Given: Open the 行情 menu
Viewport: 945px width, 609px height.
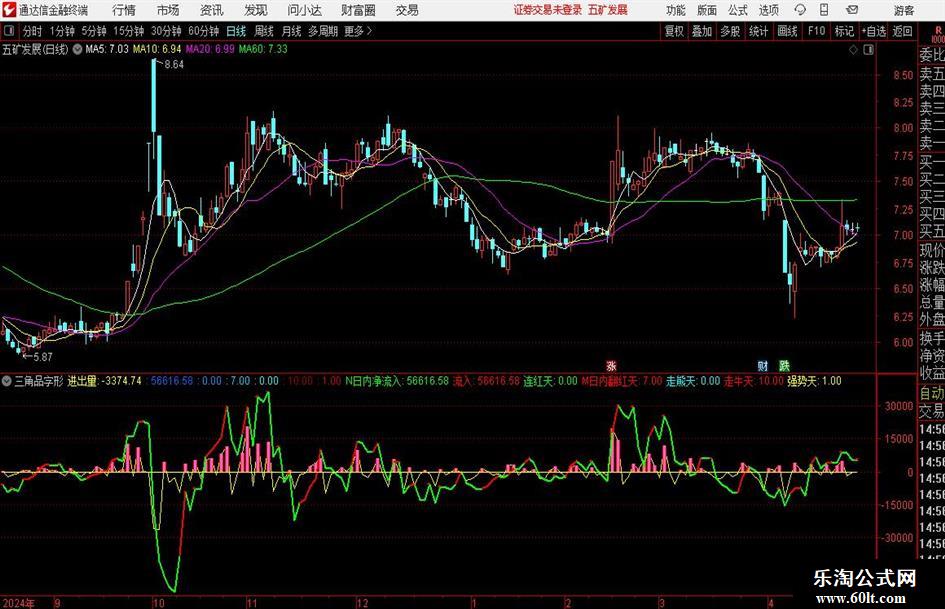Looking at the screenshot, I should click(124, 10).
